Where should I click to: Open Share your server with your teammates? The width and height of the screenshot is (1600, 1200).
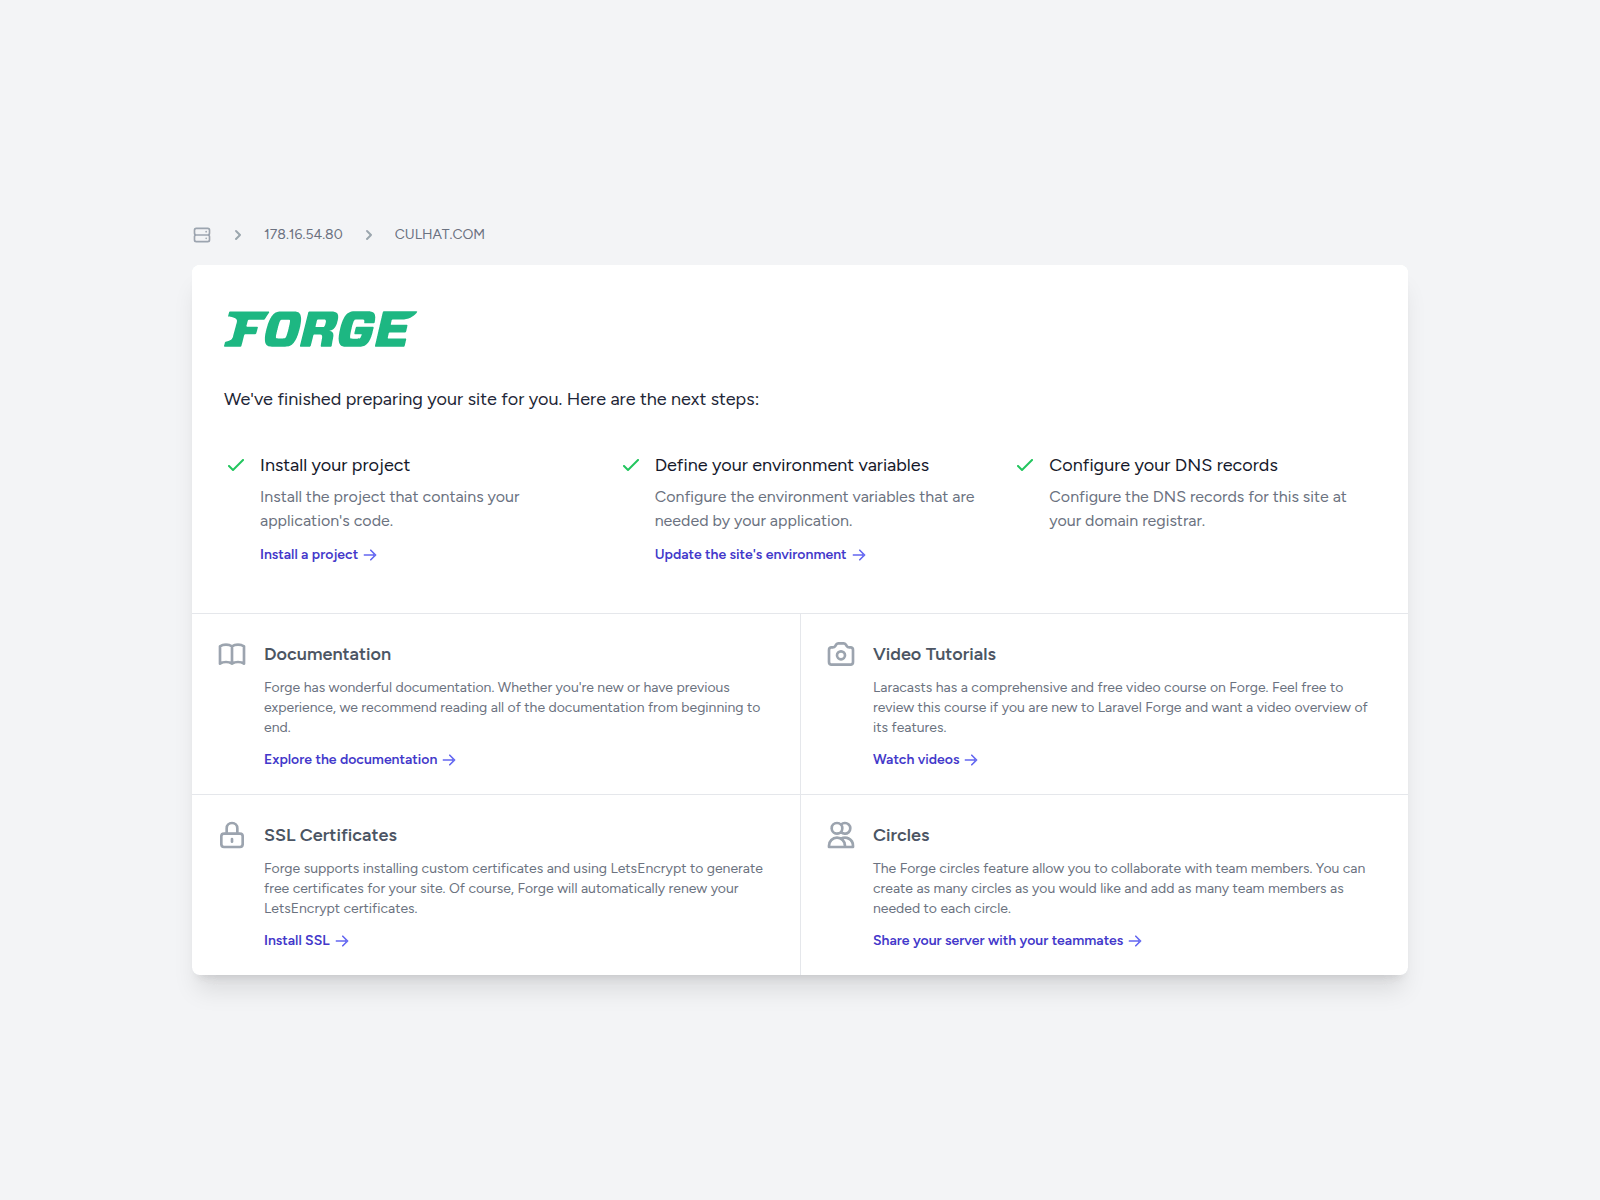[x=1007, y=940]
